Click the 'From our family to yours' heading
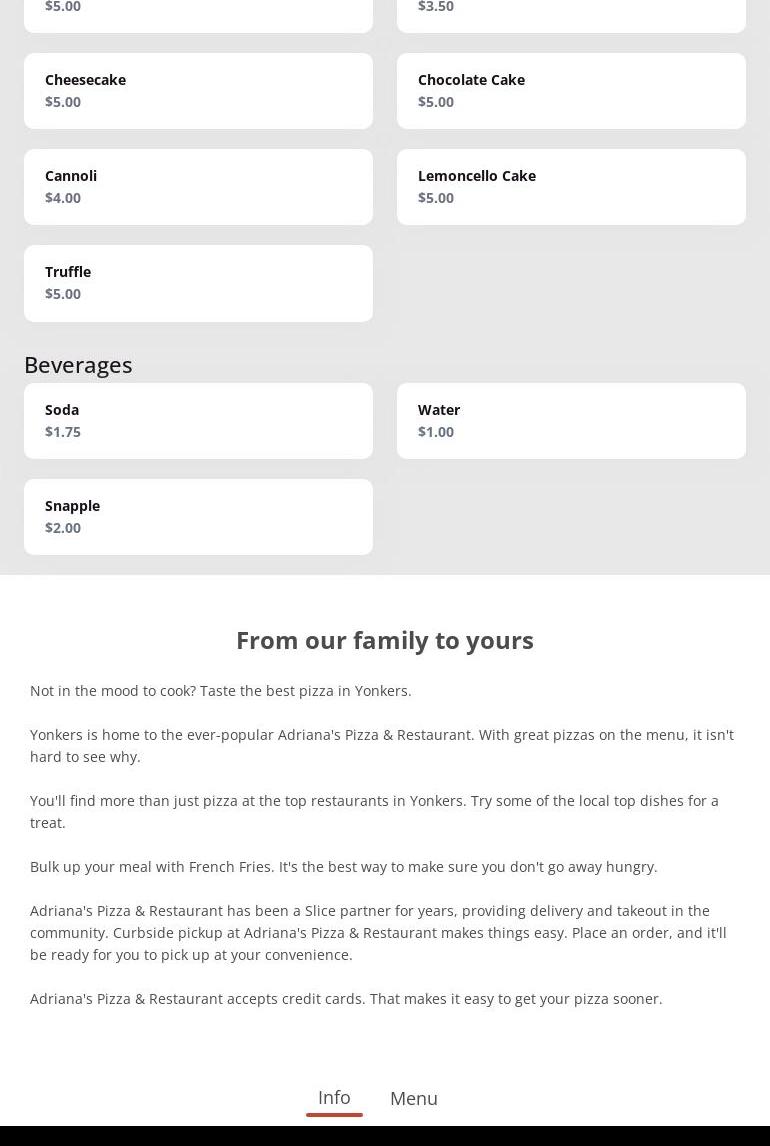Image resolution: width=770 pixels, height=1146 pixels. [x=385, y=640]
